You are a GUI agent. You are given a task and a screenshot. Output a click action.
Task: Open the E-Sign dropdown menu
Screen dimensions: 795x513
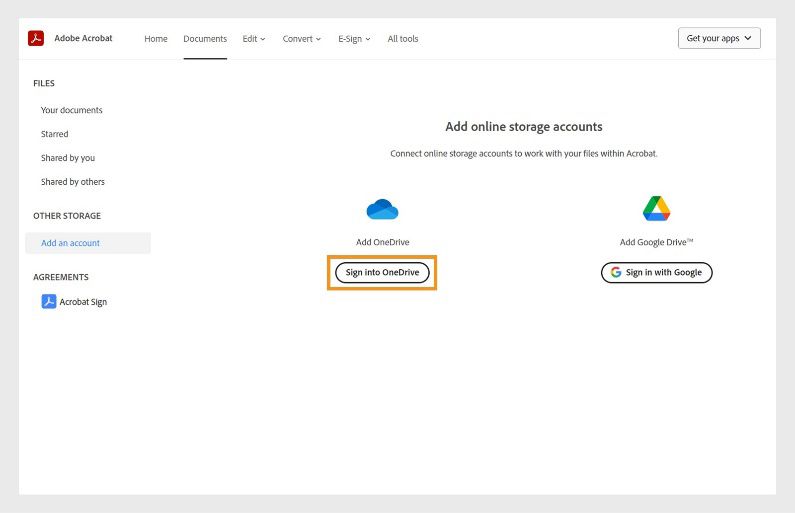coord(354,39)
